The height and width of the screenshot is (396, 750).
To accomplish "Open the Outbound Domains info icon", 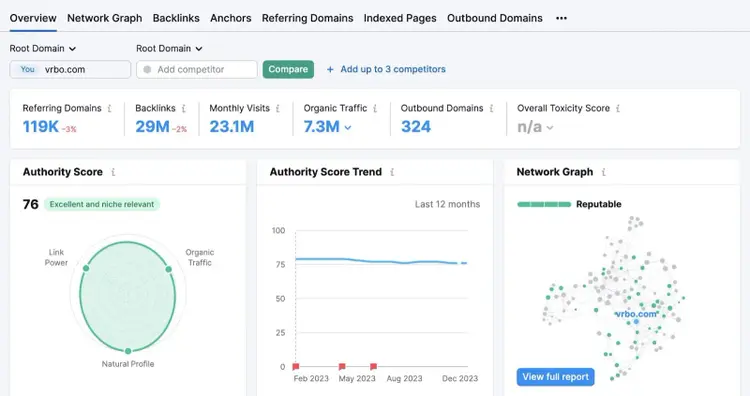I will 491,109.
